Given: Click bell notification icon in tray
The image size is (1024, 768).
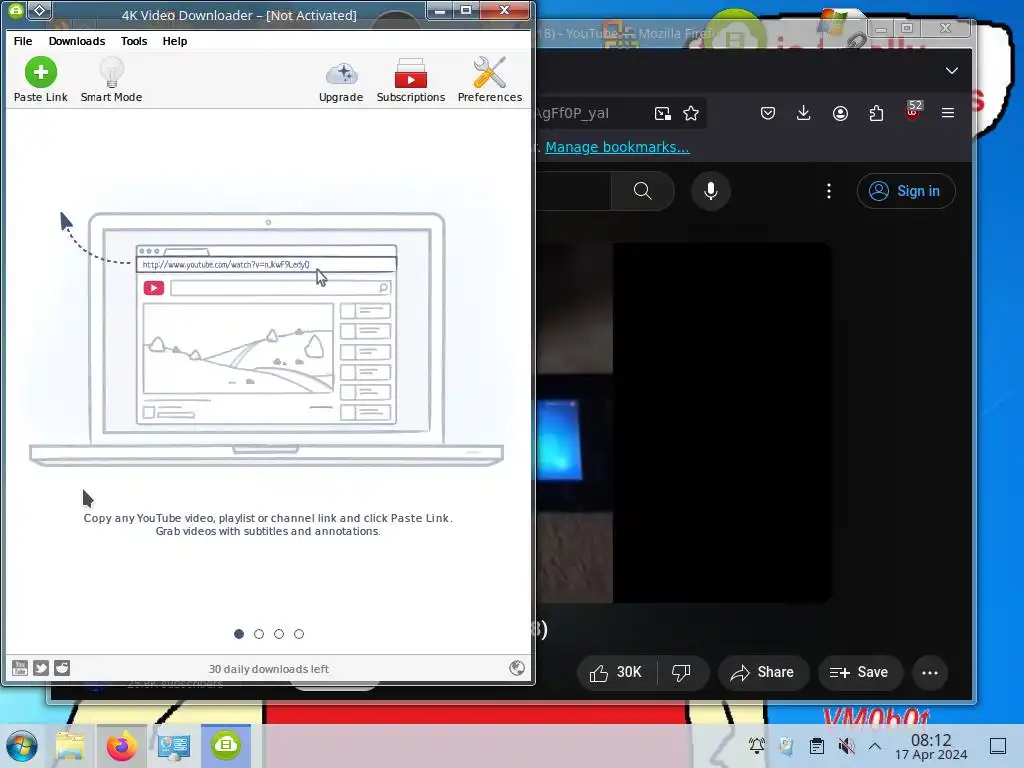Looking at the screenshot, I should pos(757,746).
